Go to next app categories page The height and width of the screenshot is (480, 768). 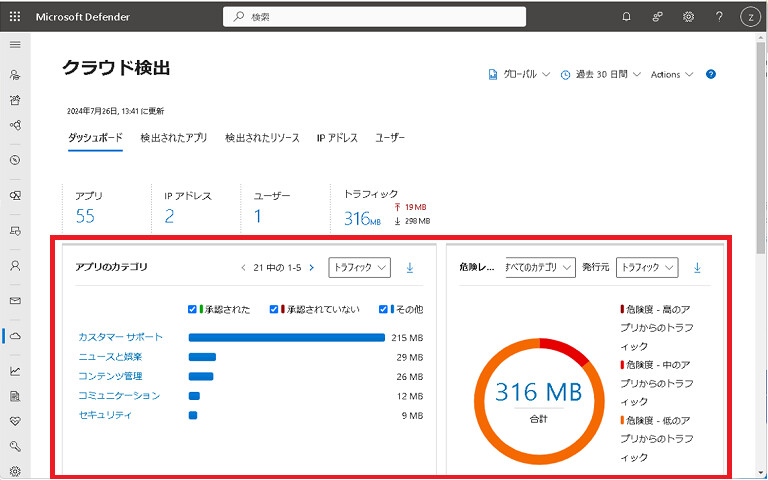pyautogui.click(x=312, y=268)
